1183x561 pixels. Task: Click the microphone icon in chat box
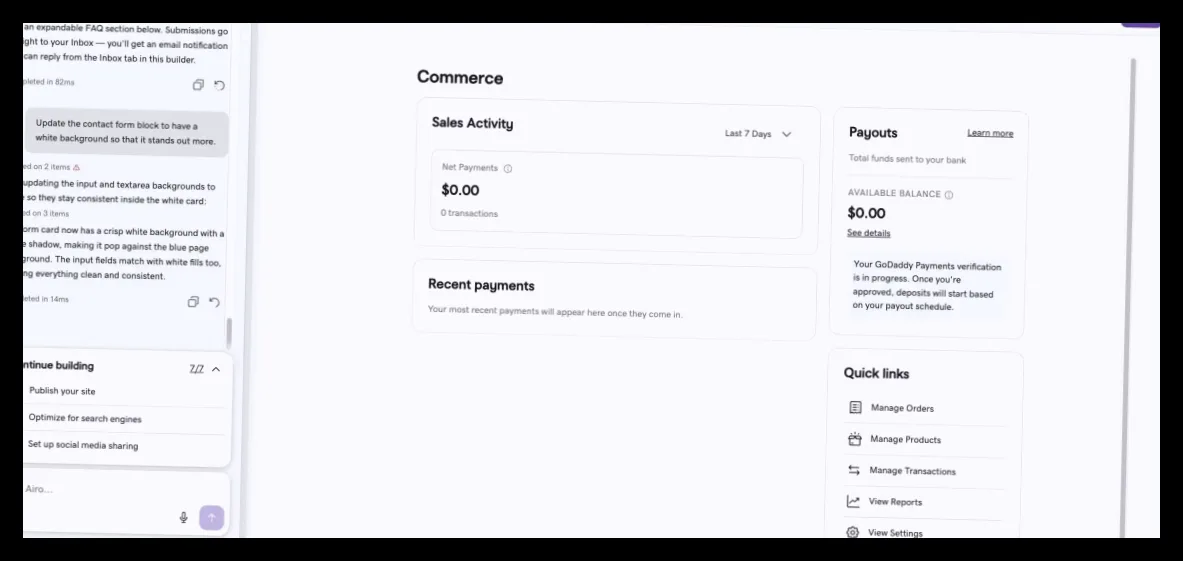point(183,517)
